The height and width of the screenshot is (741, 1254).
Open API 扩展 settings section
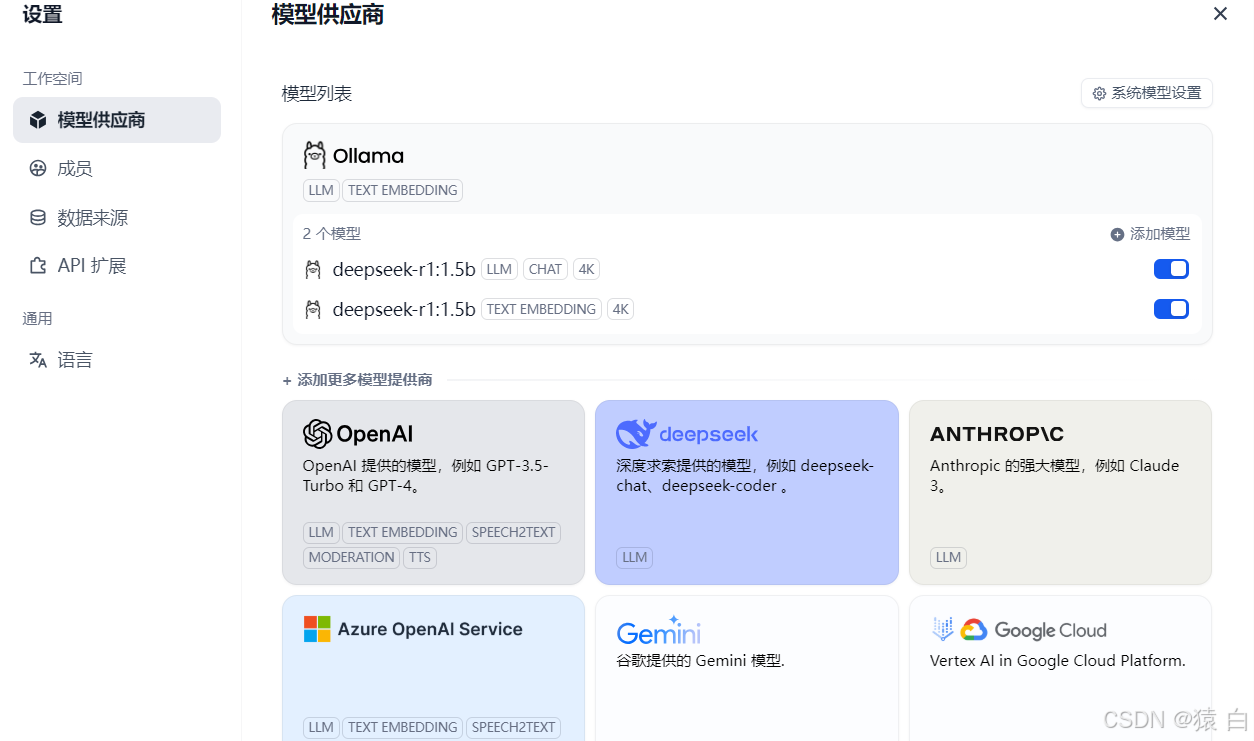pos(117,266)
